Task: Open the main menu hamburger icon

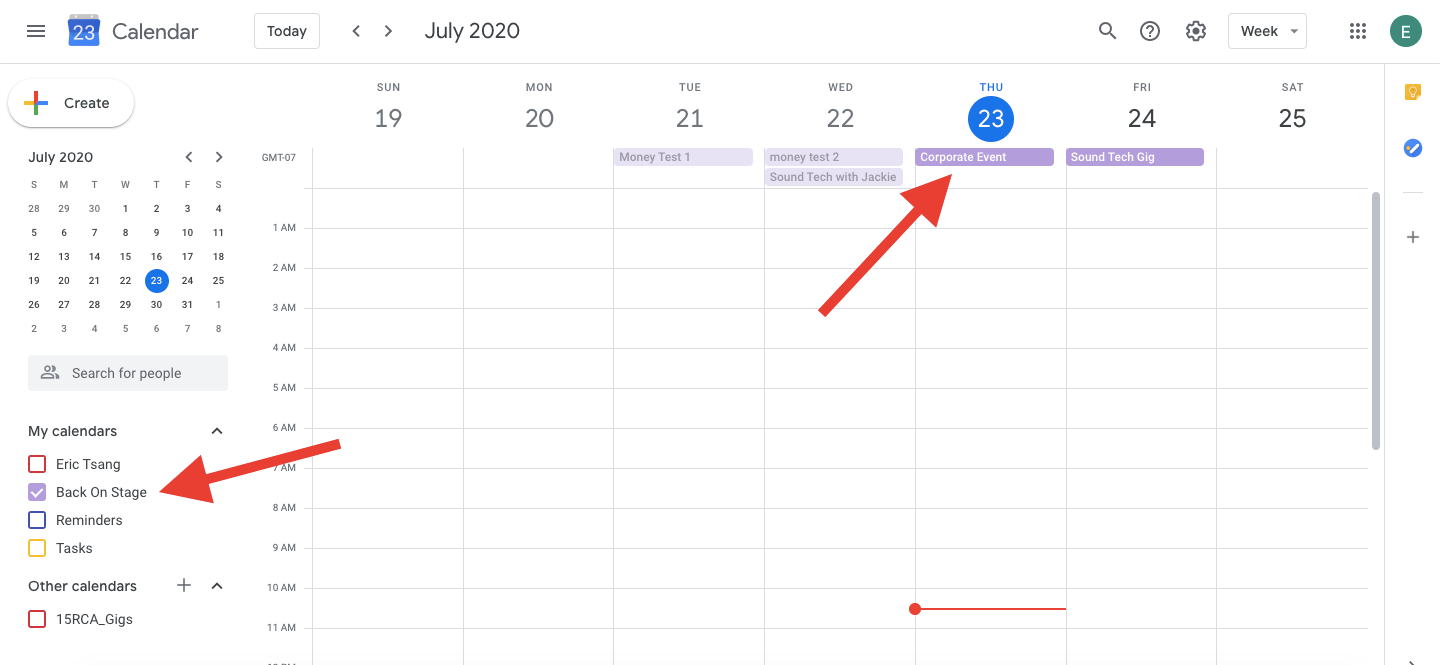Action: click(x=36, y=31)
